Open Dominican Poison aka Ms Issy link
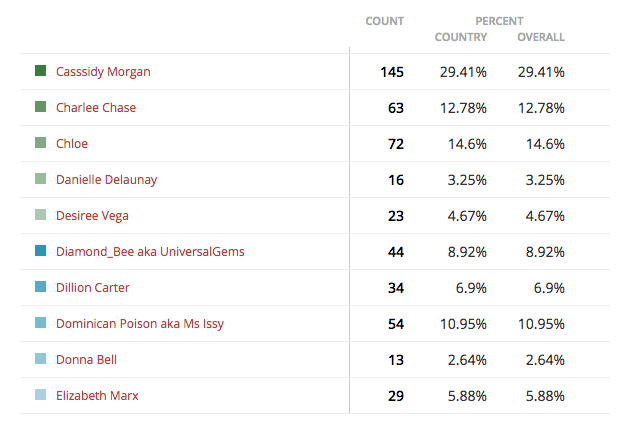Viewport: 627px width, 426px height. [x=140, y=324]
